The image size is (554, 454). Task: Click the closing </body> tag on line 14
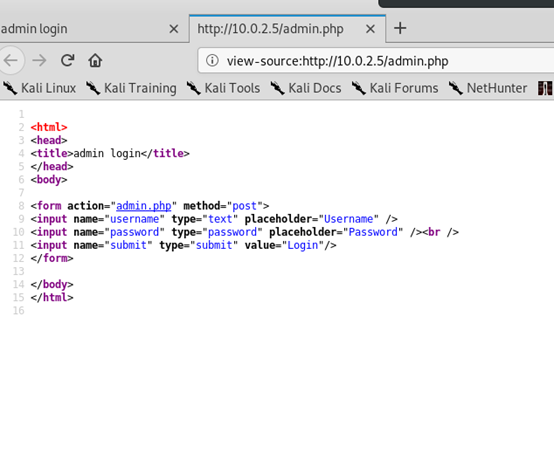[x=52, y=284]
